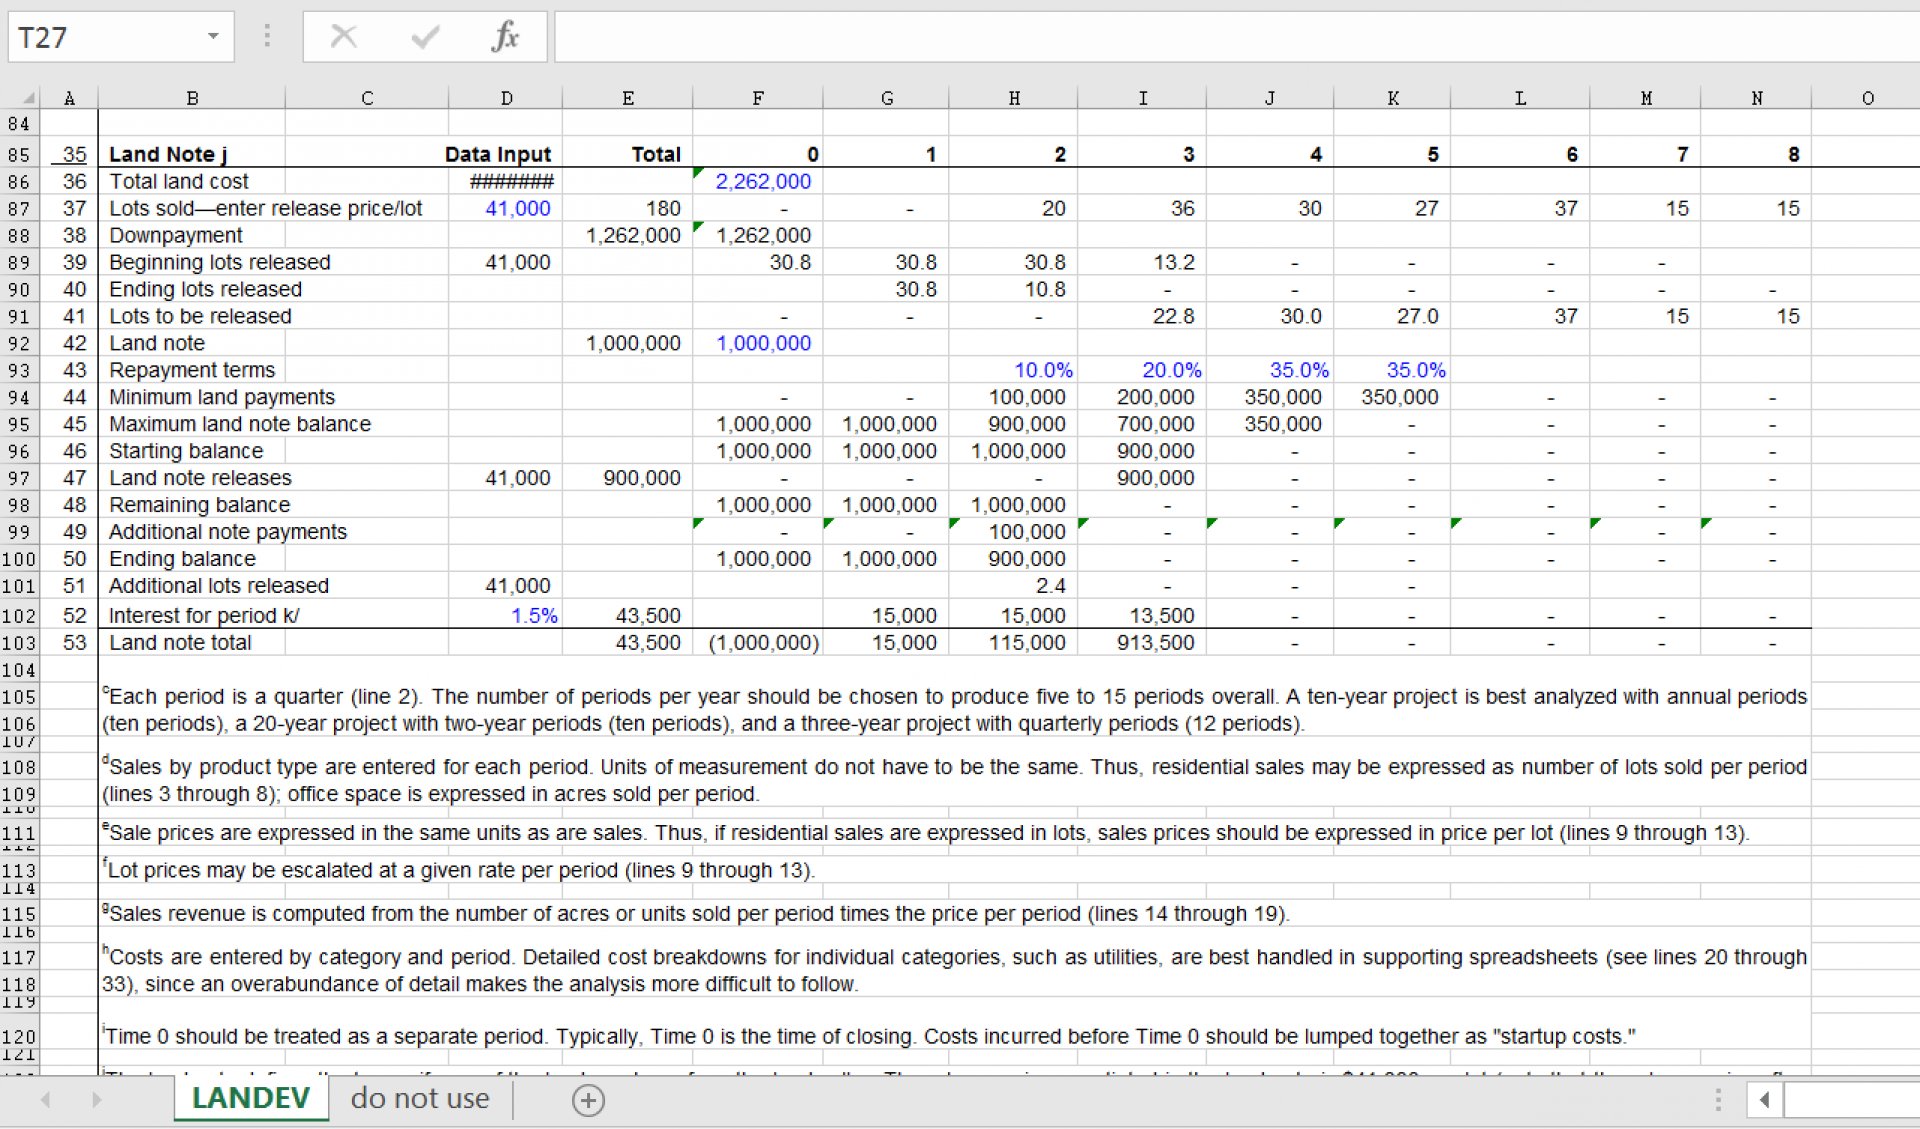Click into the Name Box showing T27
Screen dimensions: 1920x1129
pos(105,37)
